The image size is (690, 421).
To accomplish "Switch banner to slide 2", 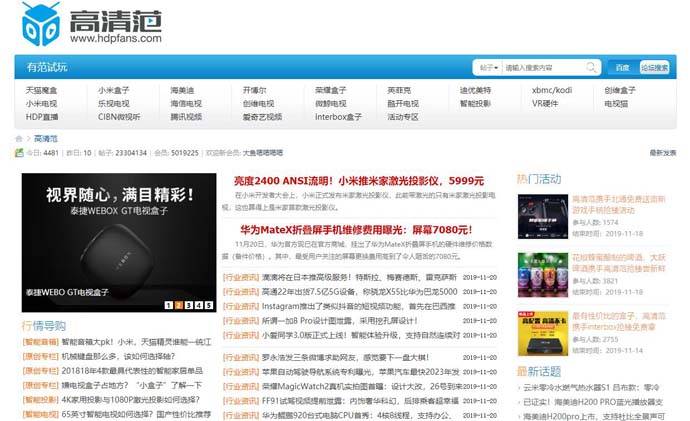I will tap(179, 305).
